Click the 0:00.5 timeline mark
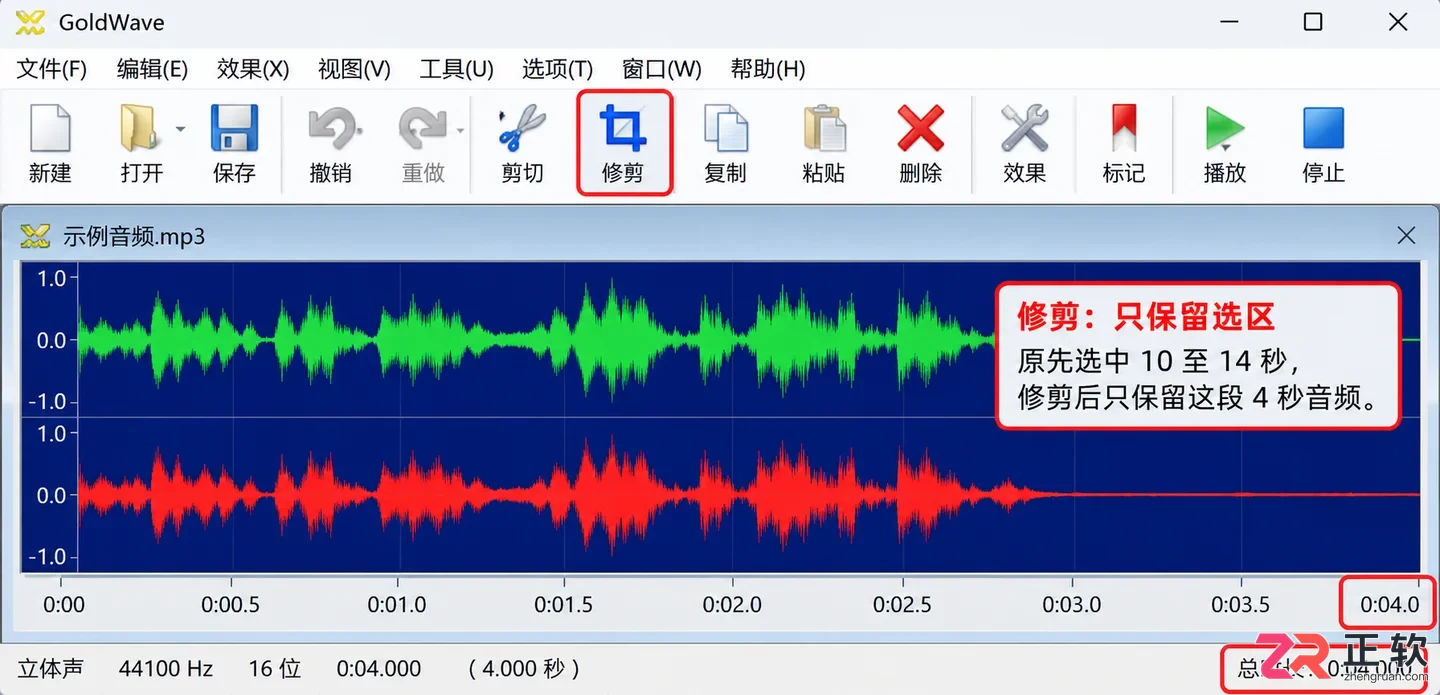The image size is (1440, 695). [231, 604]
